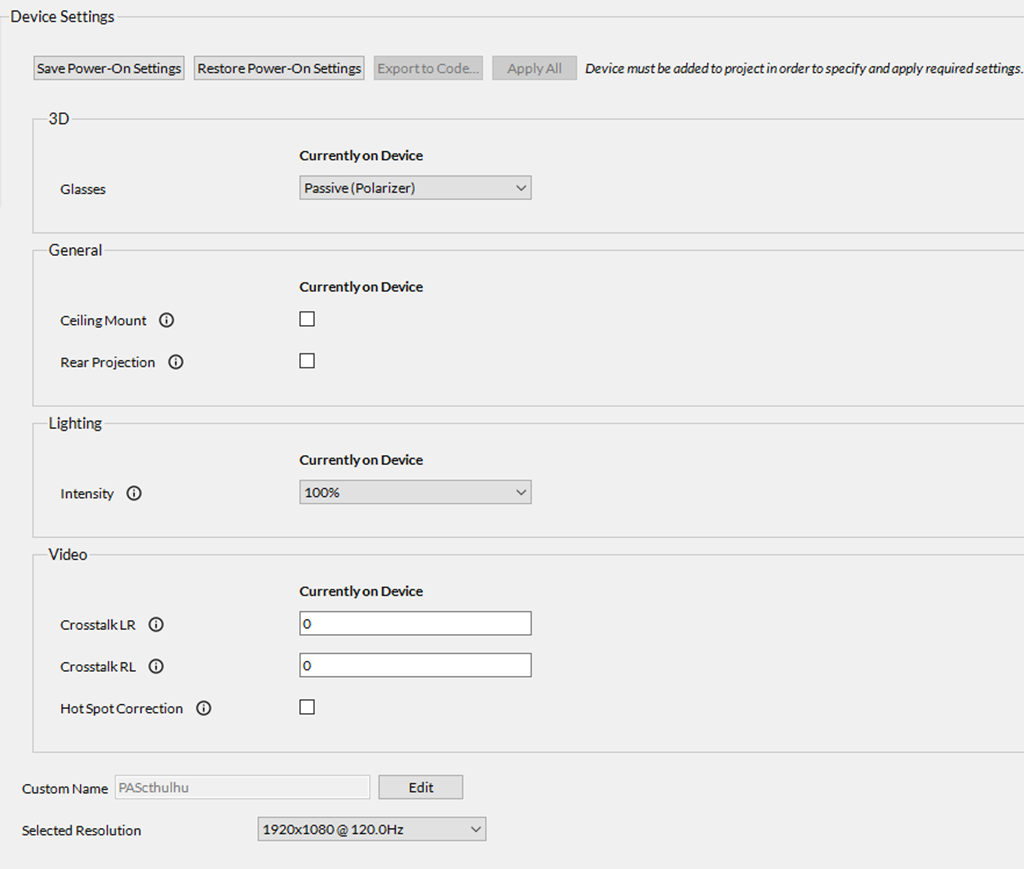Click the info icon beside Ceiling Mount
1024x869 pixels.
(x=167, y=321)
